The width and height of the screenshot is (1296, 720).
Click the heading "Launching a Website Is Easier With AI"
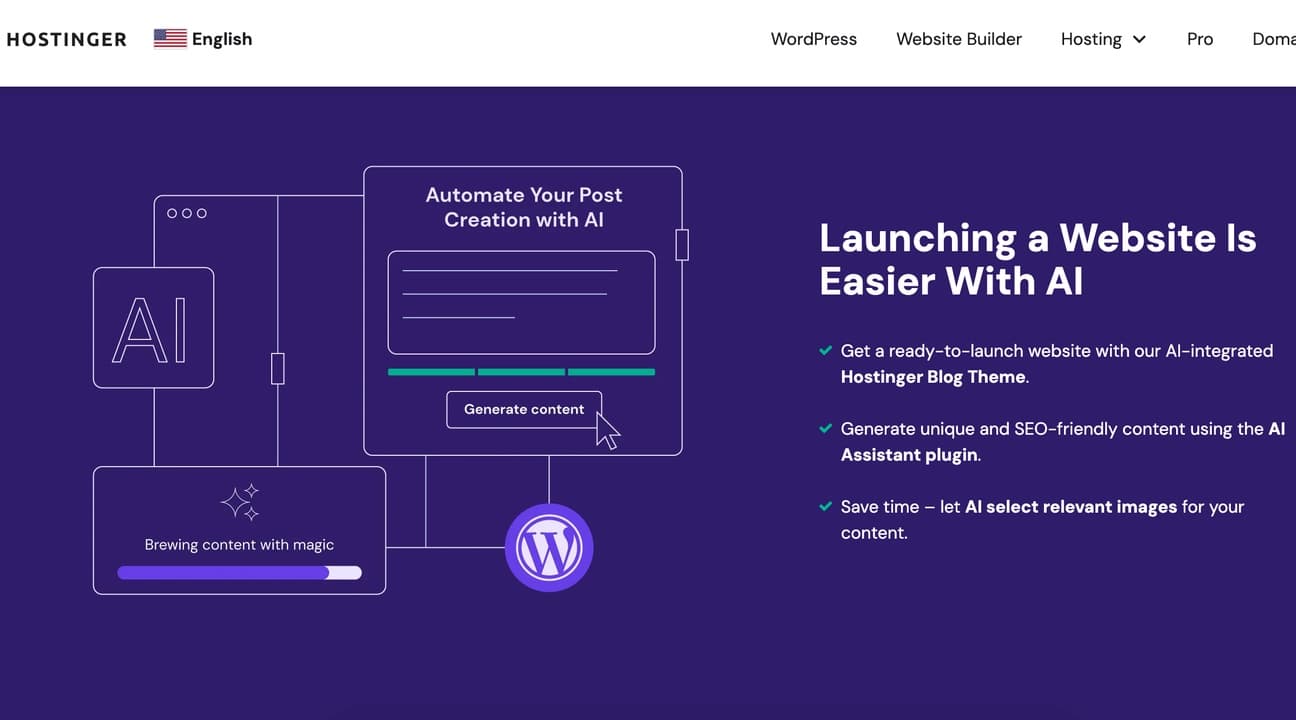(1038, 259)
